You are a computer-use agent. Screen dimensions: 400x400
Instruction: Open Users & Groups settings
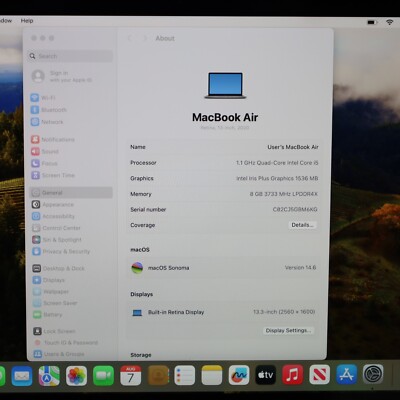pos(59,354)
